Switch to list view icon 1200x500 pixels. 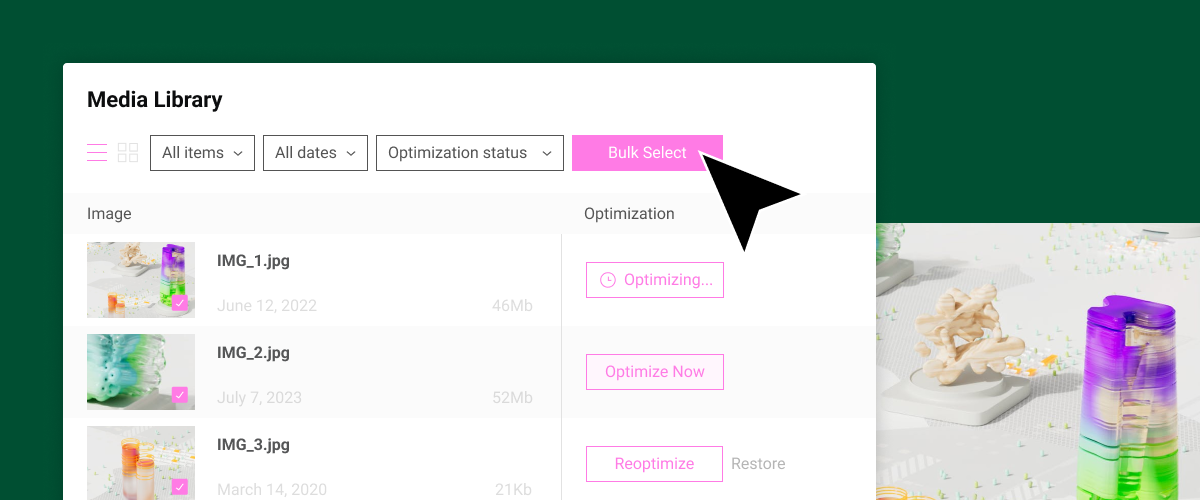point(97,153)
